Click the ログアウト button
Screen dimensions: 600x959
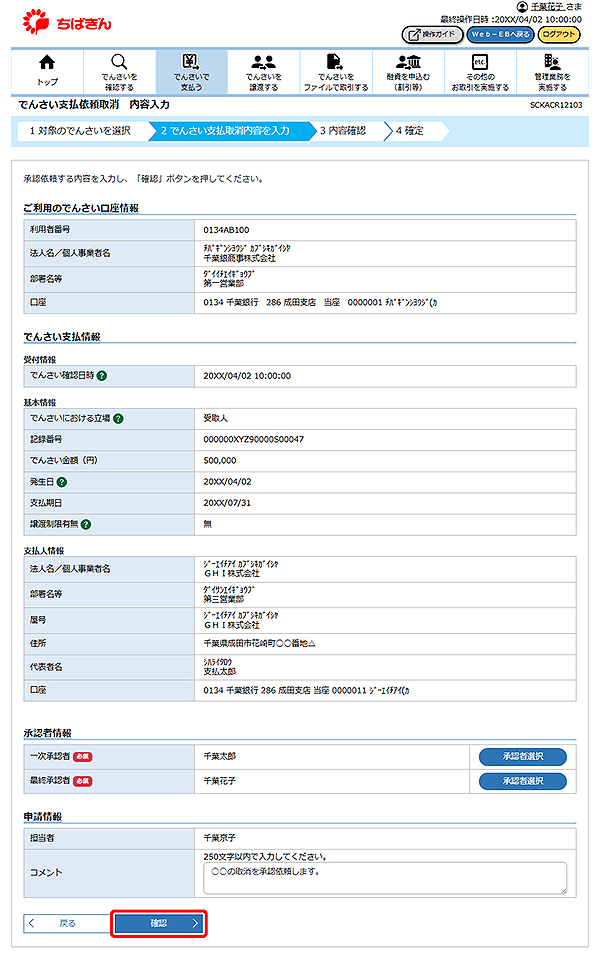(559, 35)
